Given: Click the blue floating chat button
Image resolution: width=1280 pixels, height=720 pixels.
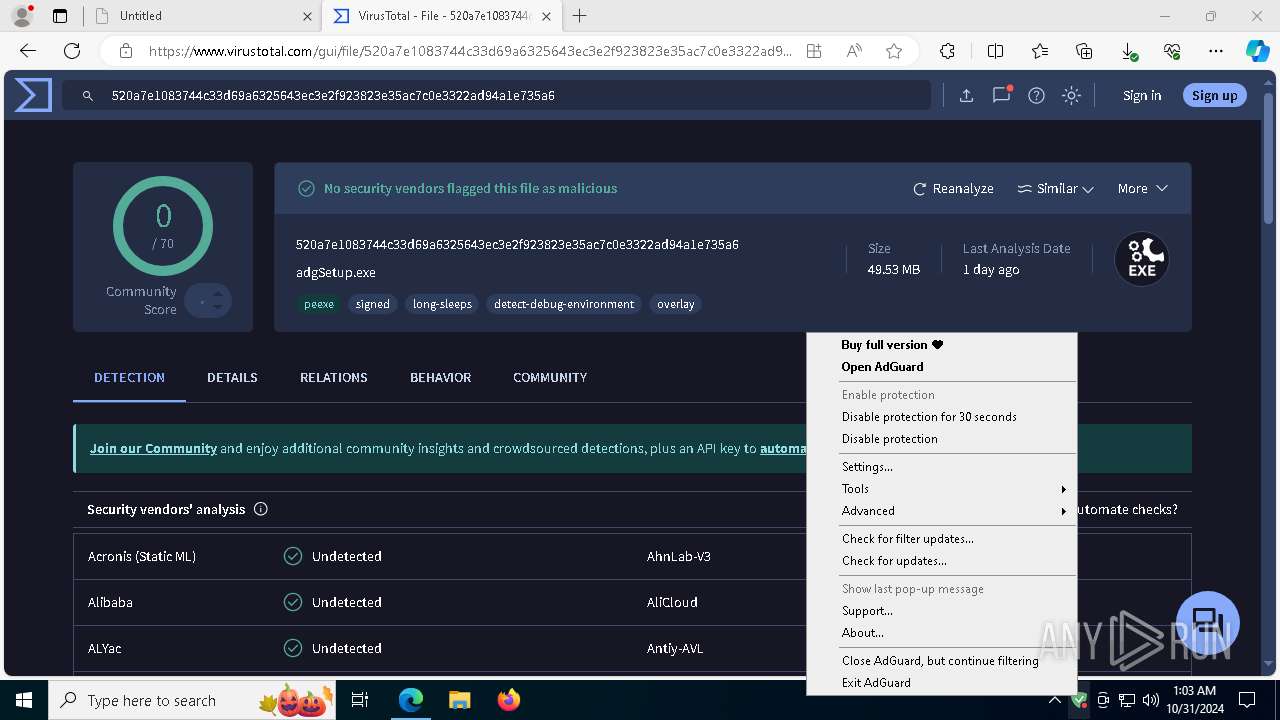Looking at the screenshot, I should [x=1208, y=622].
